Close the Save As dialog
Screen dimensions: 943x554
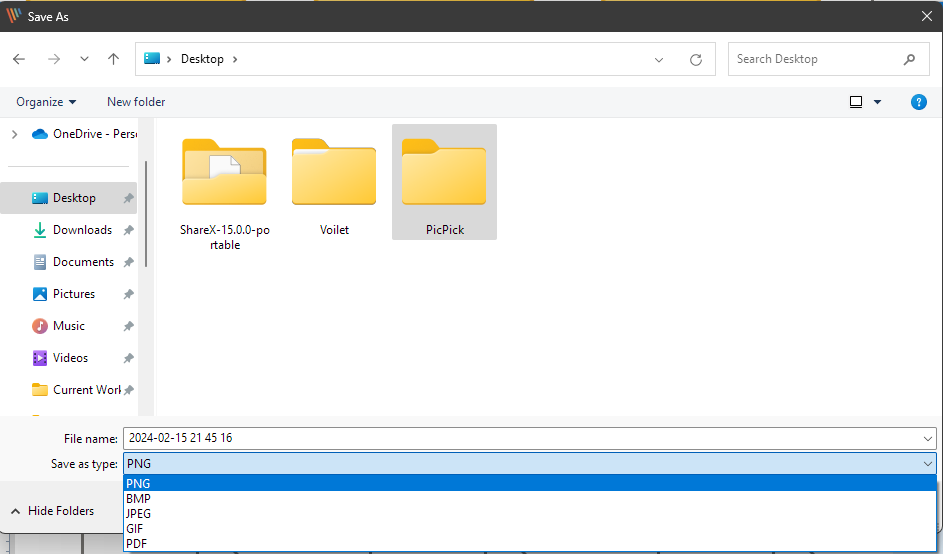(x=927, y=16)
